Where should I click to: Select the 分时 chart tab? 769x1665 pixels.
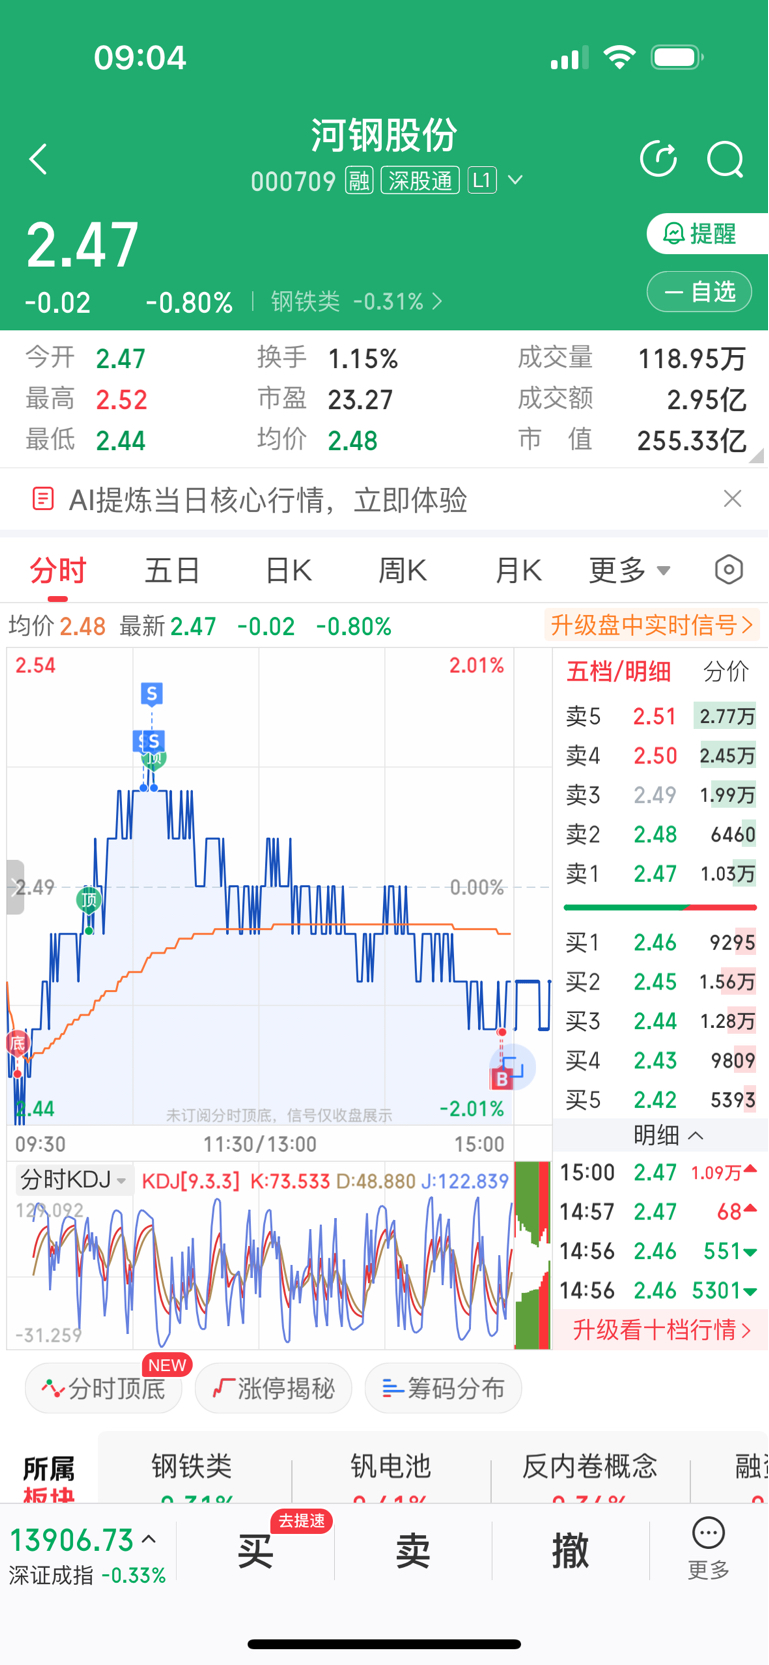coord(58,571)
